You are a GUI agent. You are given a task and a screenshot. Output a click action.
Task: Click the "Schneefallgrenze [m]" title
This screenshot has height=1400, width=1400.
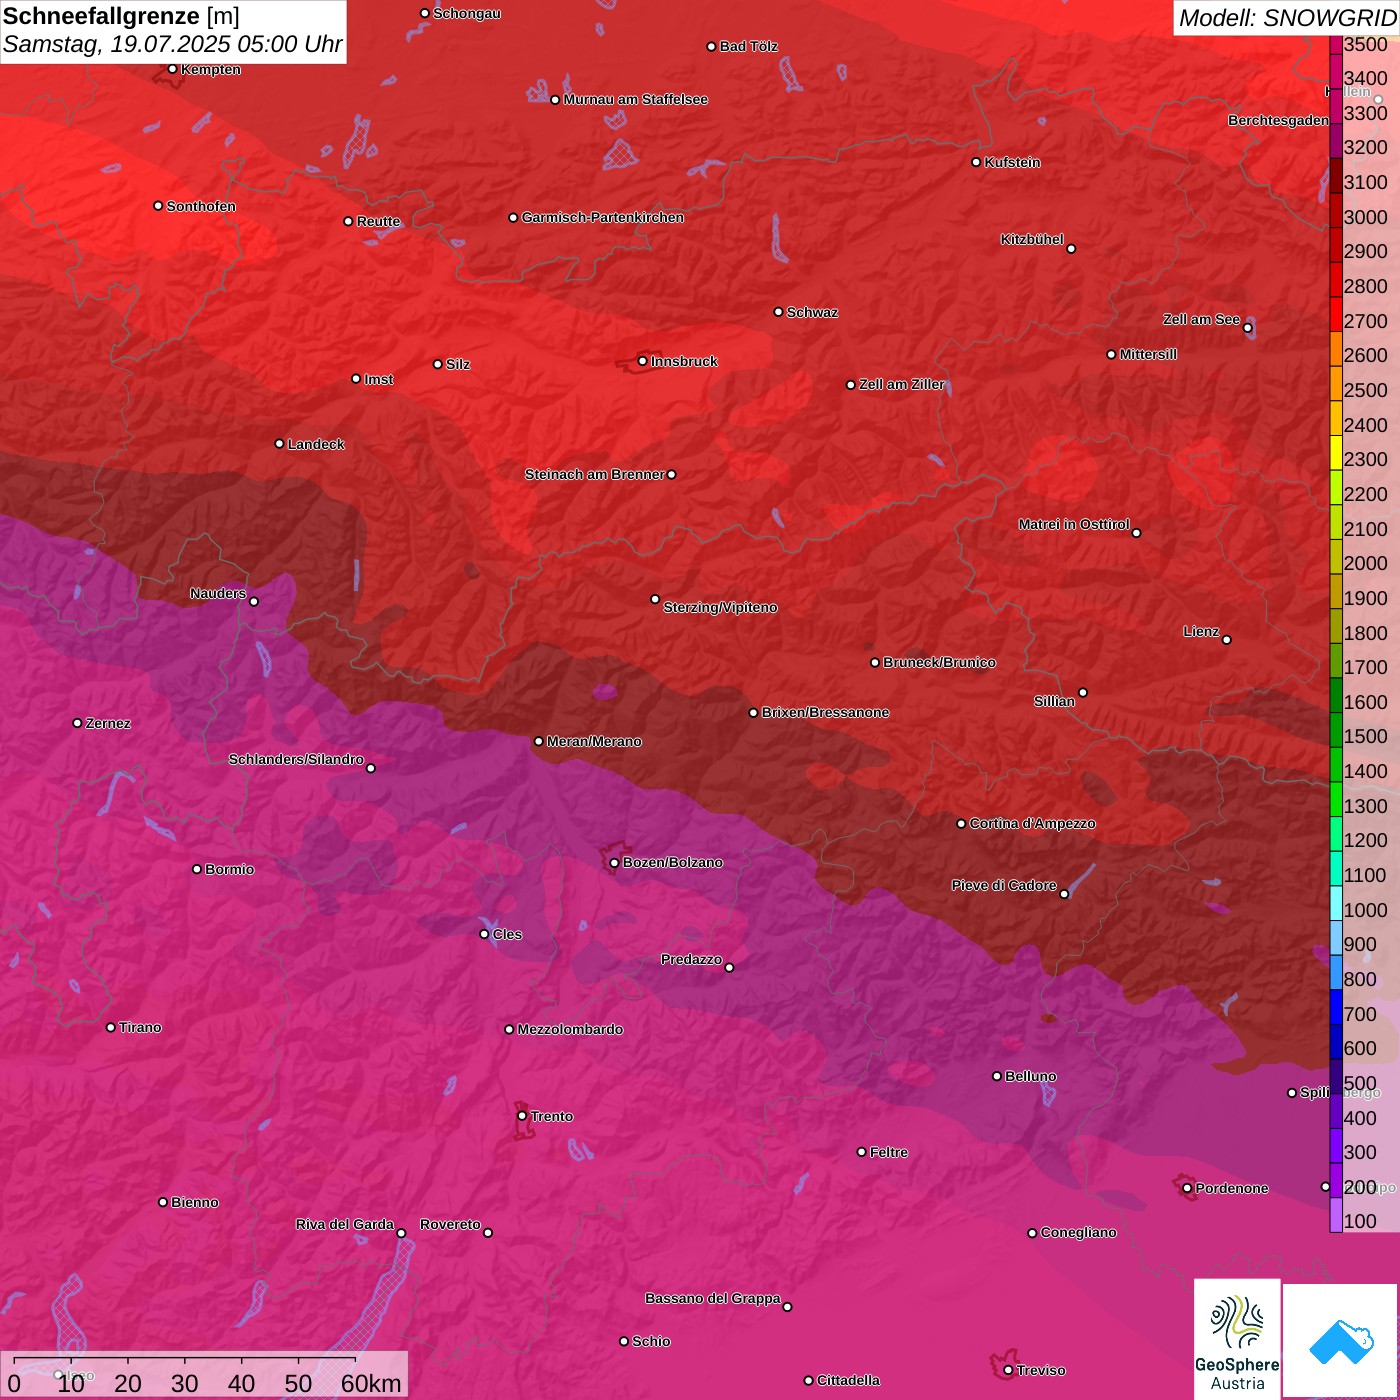122,16
